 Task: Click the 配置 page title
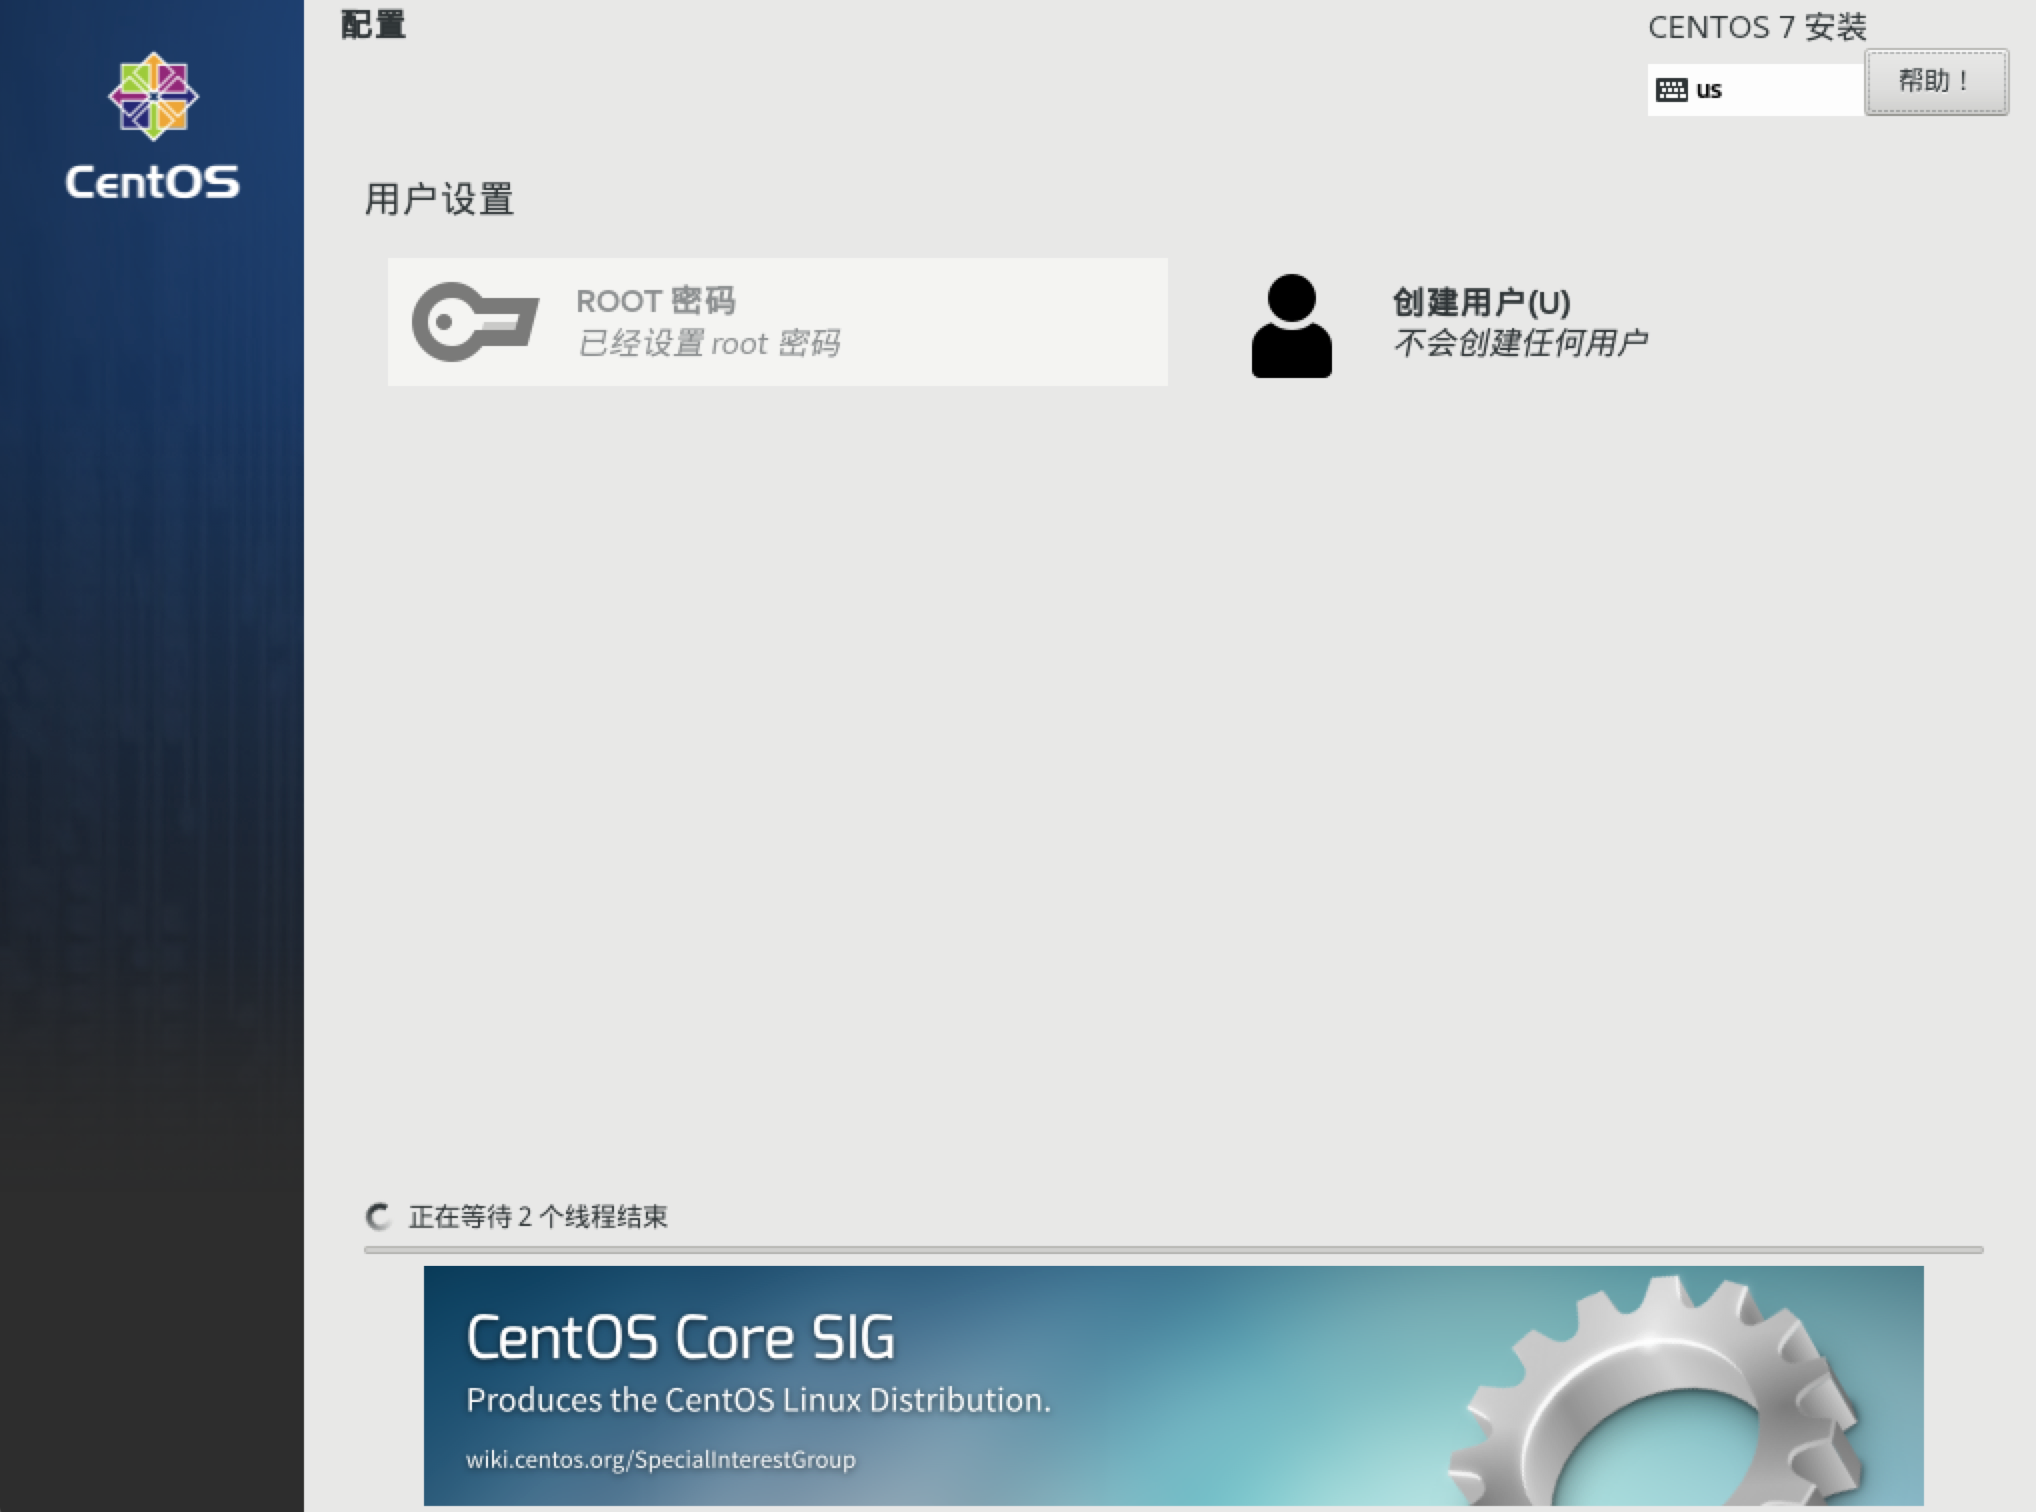pos(373,24)
